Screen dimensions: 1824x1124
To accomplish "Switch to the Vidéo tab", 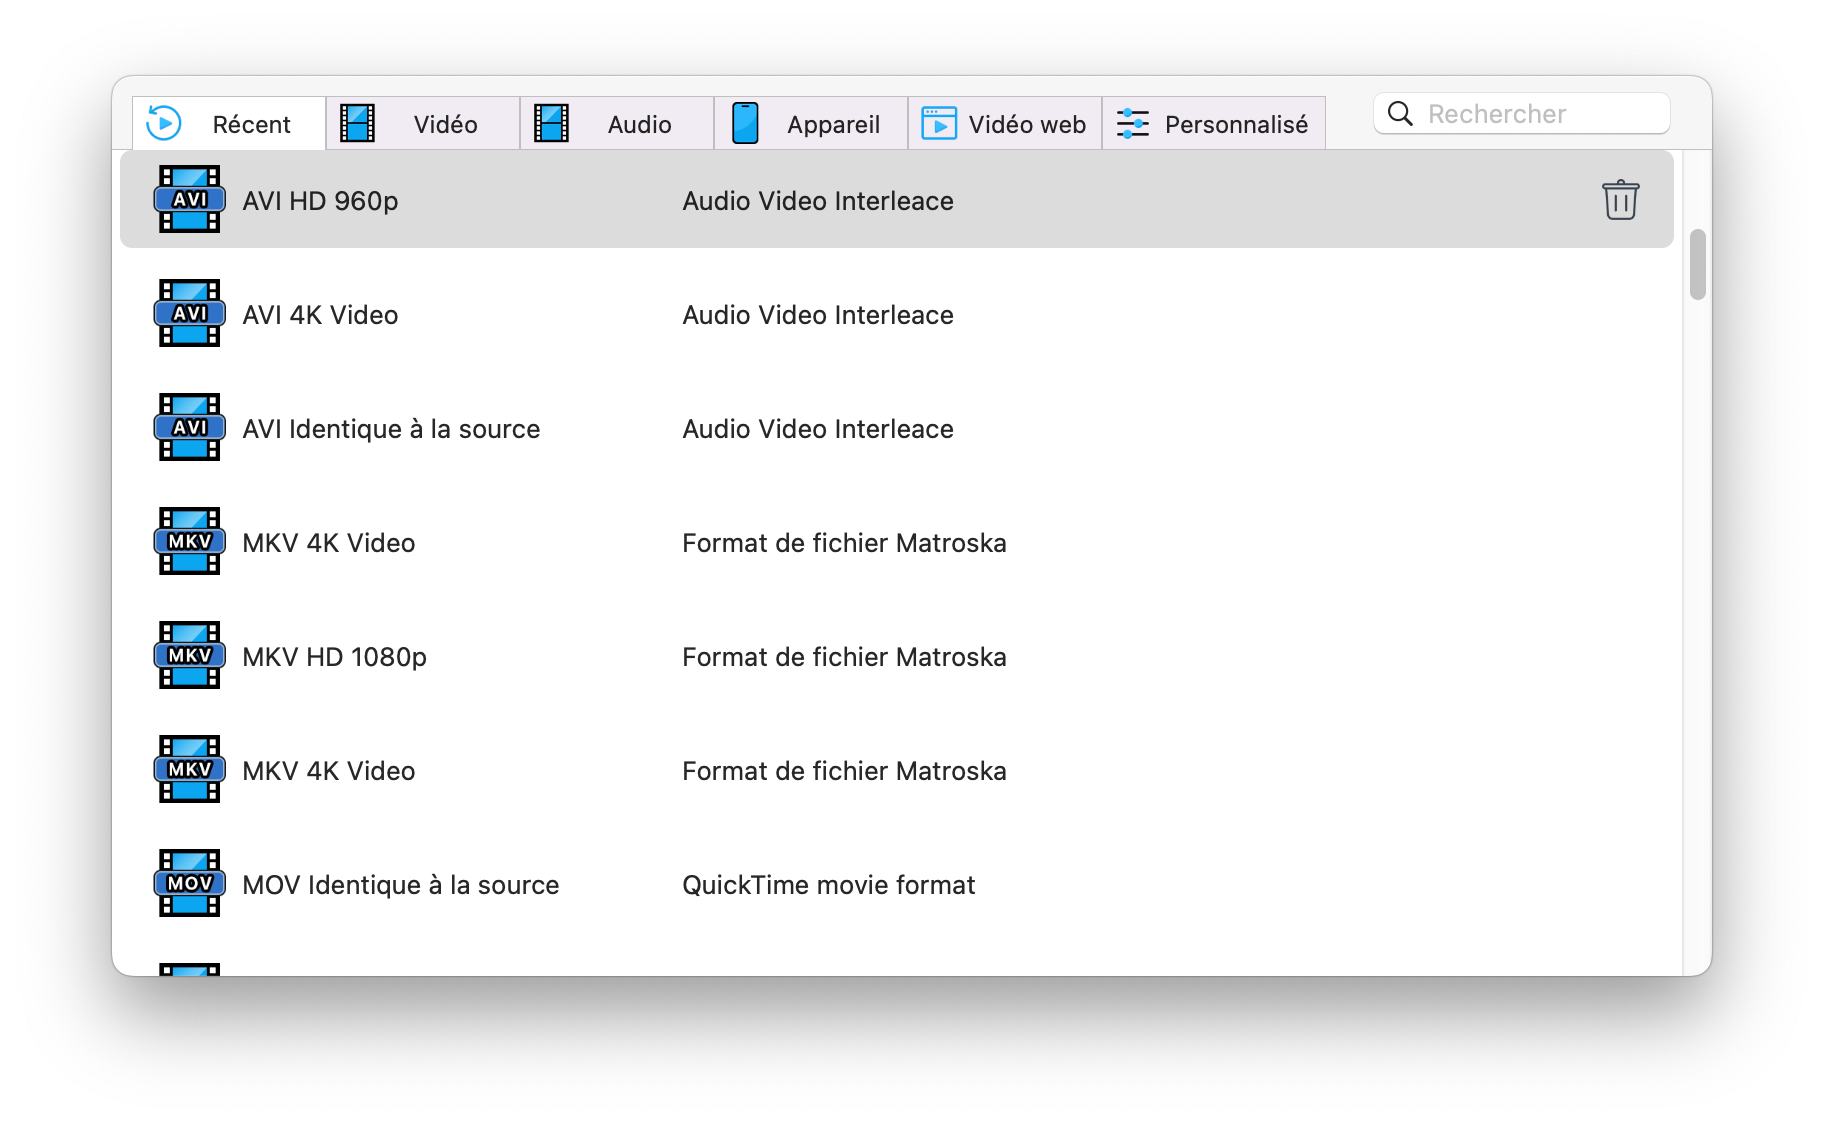I will (x=422, y=124).
